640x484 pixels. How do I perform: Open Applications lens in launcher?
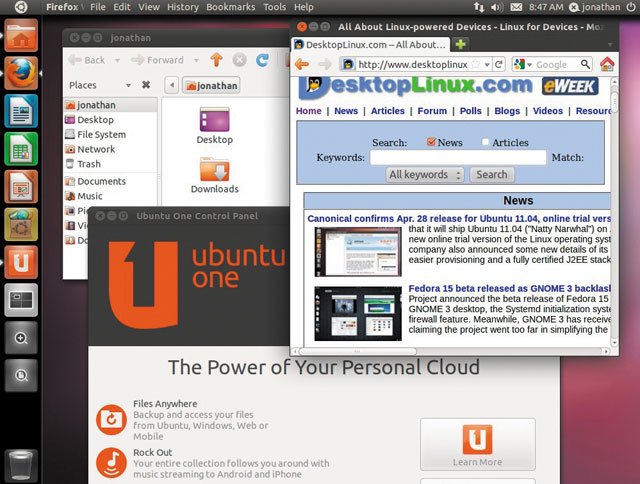click(21, 338)
